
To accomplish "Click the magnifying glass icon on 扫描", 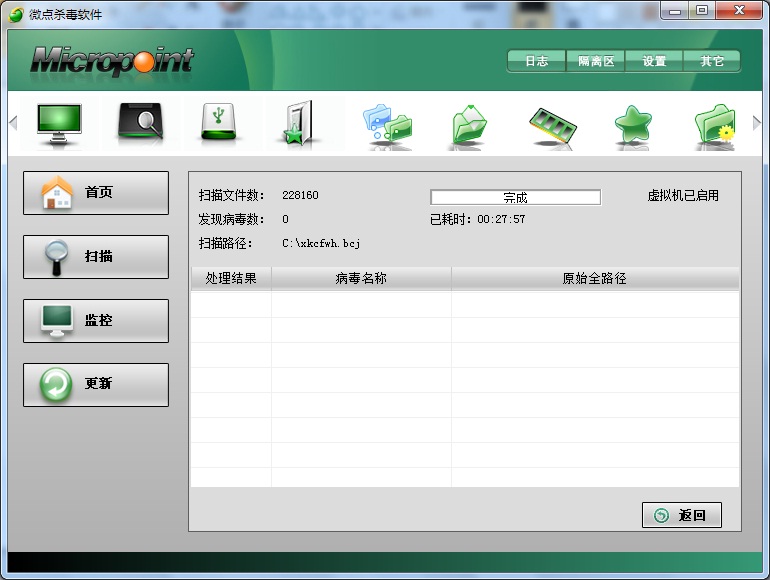I will click(x=56, y=257).
